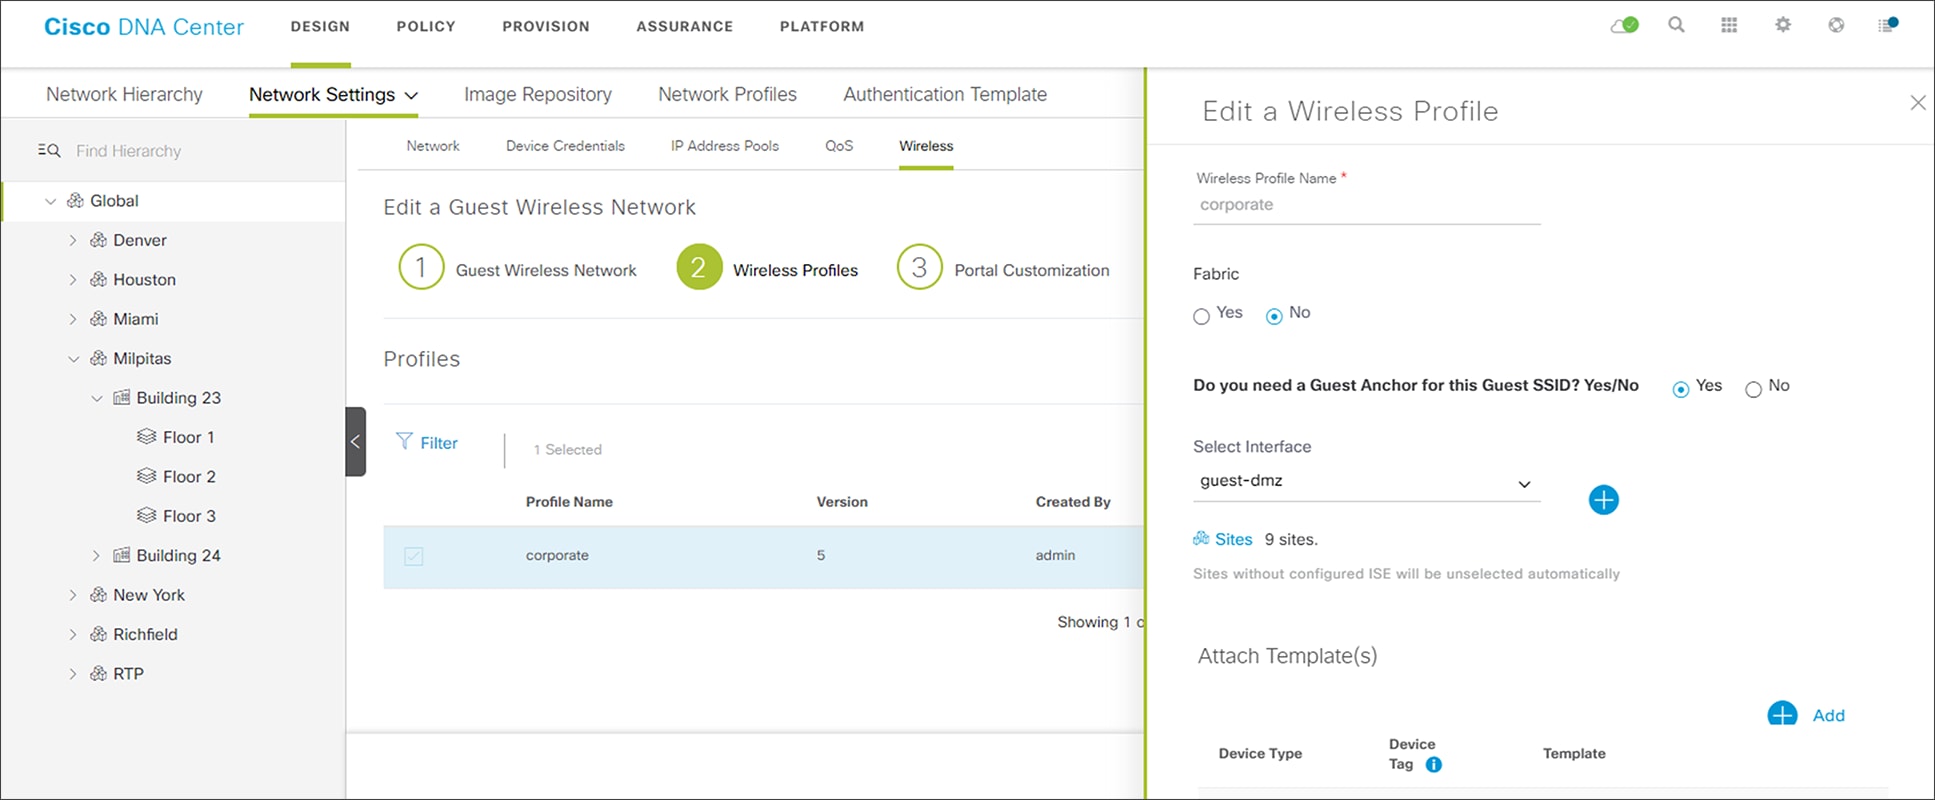The image size is (1935, 800).
Task: Click the New York site icon
Action: (x=98, y=594)
